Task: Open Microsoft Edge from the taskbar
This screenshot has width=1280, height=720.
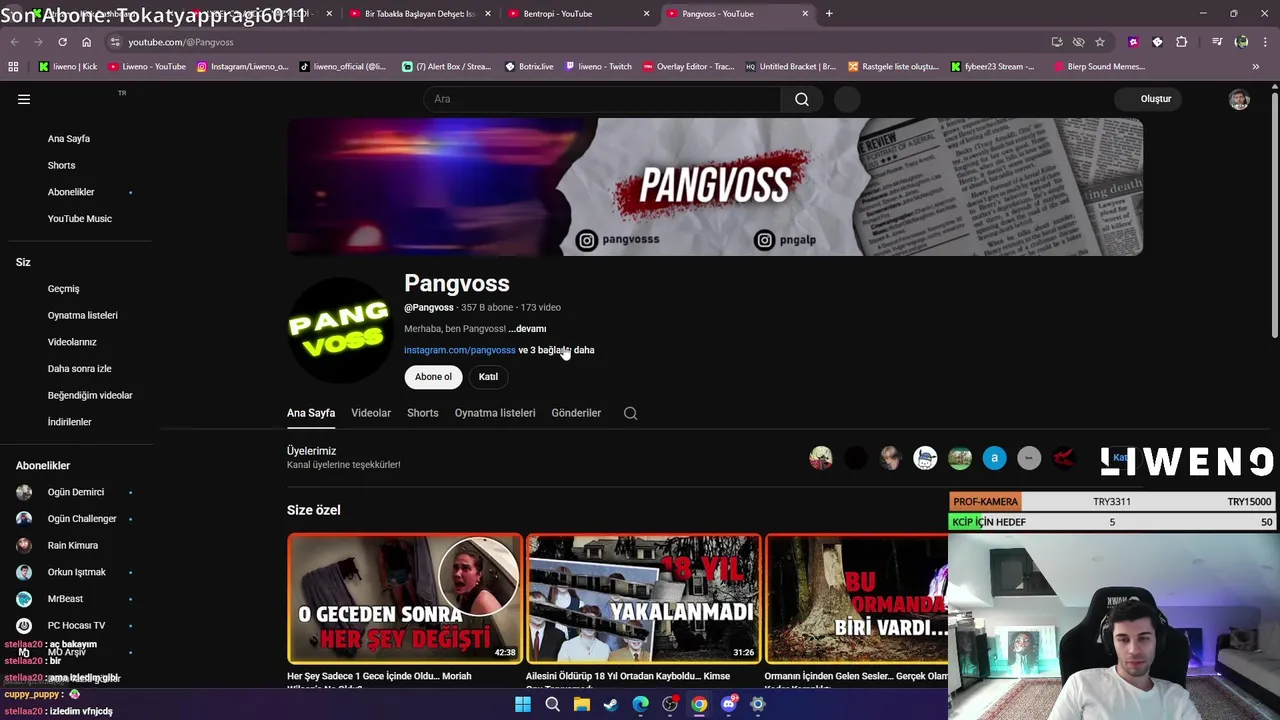Action: [640, 704]
